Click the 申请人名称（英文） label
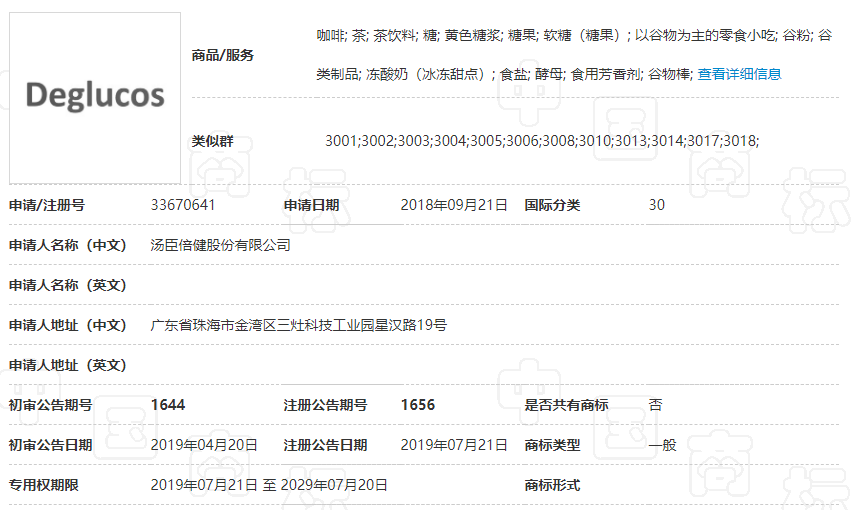 coord(68,285)
